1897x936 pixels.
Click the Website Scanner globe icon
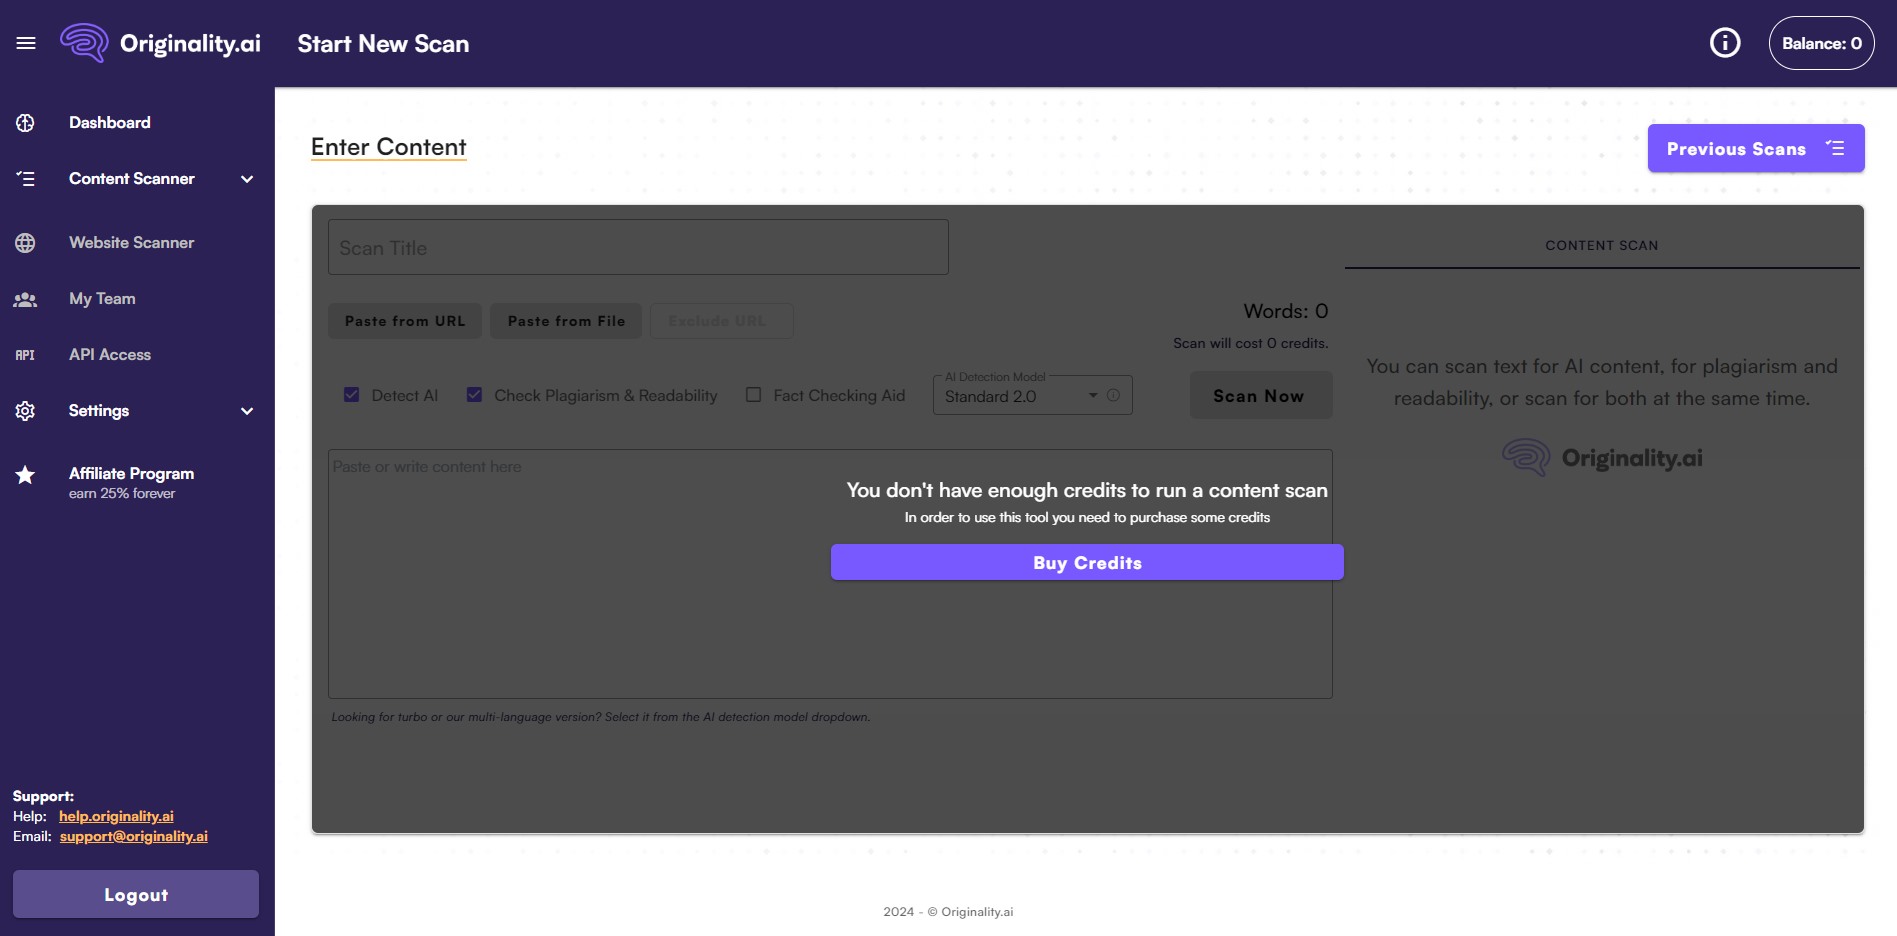pyautogui.click(x=25, y=243)
